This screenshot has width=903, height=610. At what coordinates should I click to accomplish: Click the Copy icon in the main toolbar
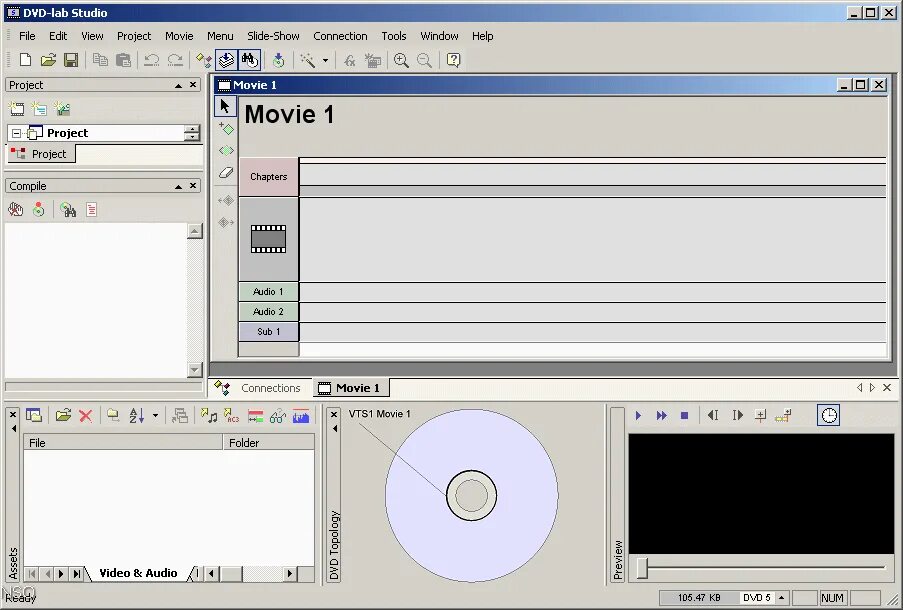pos(100,60)
